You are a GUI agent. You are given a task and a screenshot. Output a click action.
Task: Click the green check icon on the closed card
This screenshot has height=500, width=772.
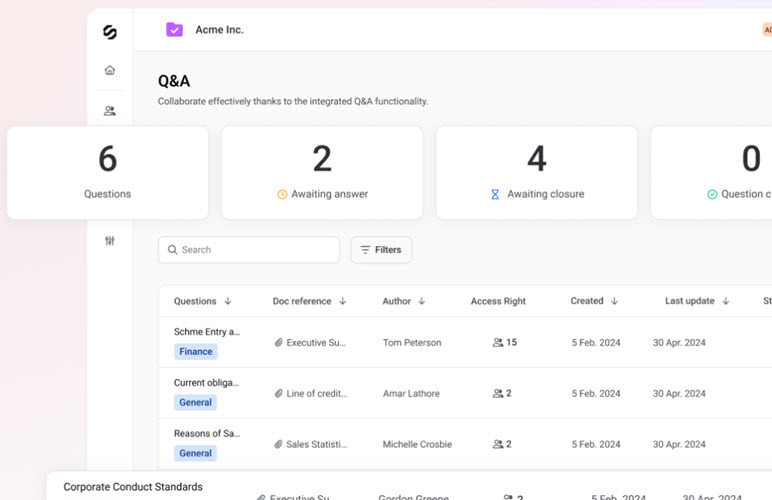click(712, 194)
